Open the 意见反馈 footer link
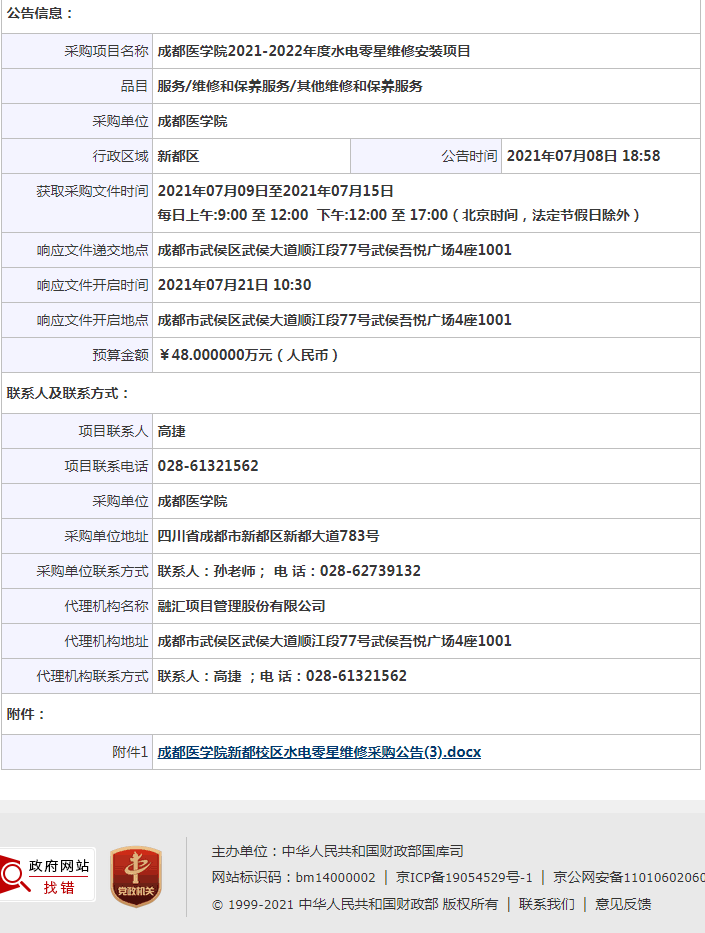705x933 pixels. [623, 904]
